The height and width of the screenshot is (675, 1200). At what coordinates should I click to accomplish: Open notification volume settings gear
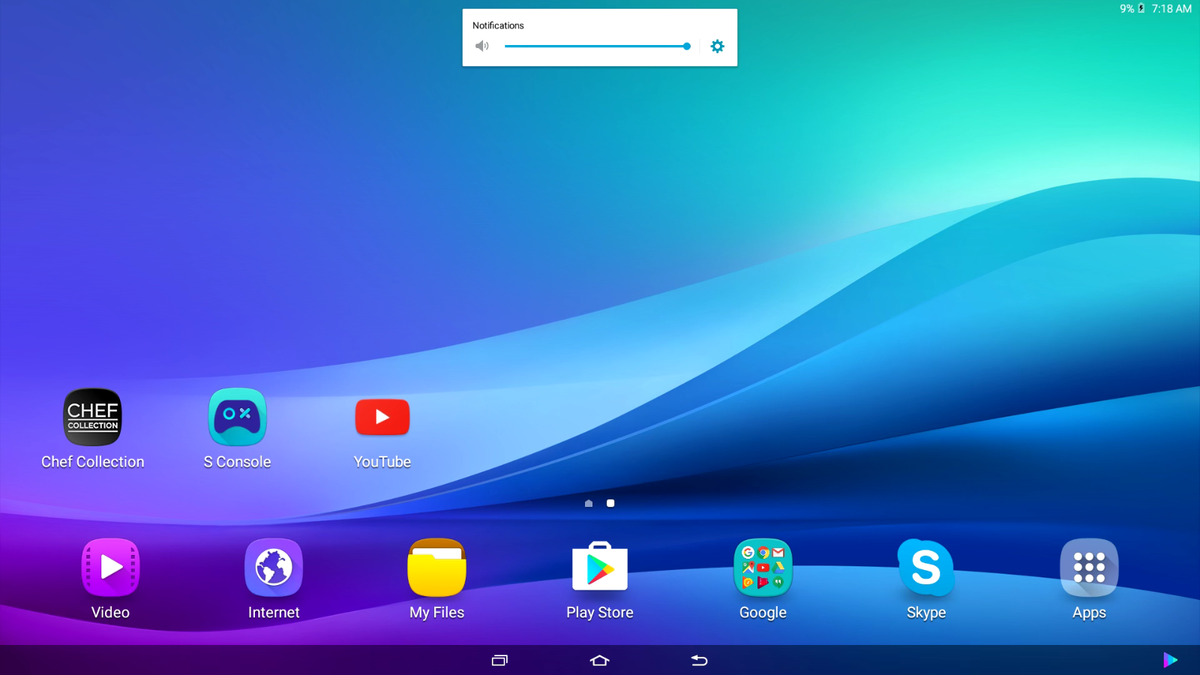click(x=717, y=46)
